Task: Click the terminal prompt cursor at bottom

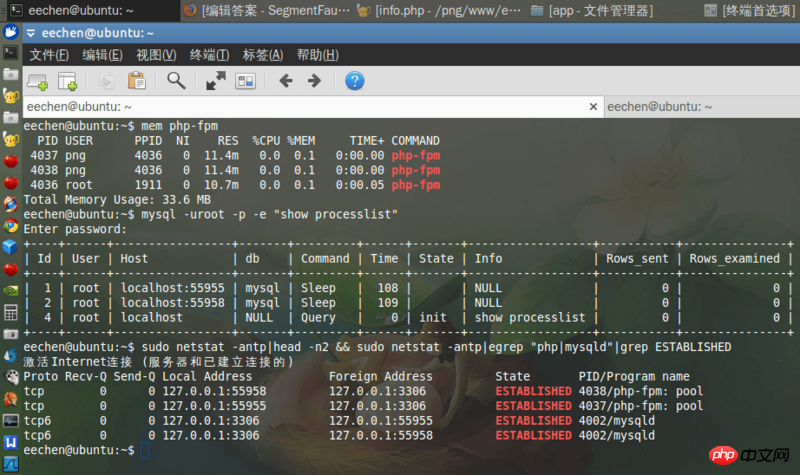Action: pos(144,451)
